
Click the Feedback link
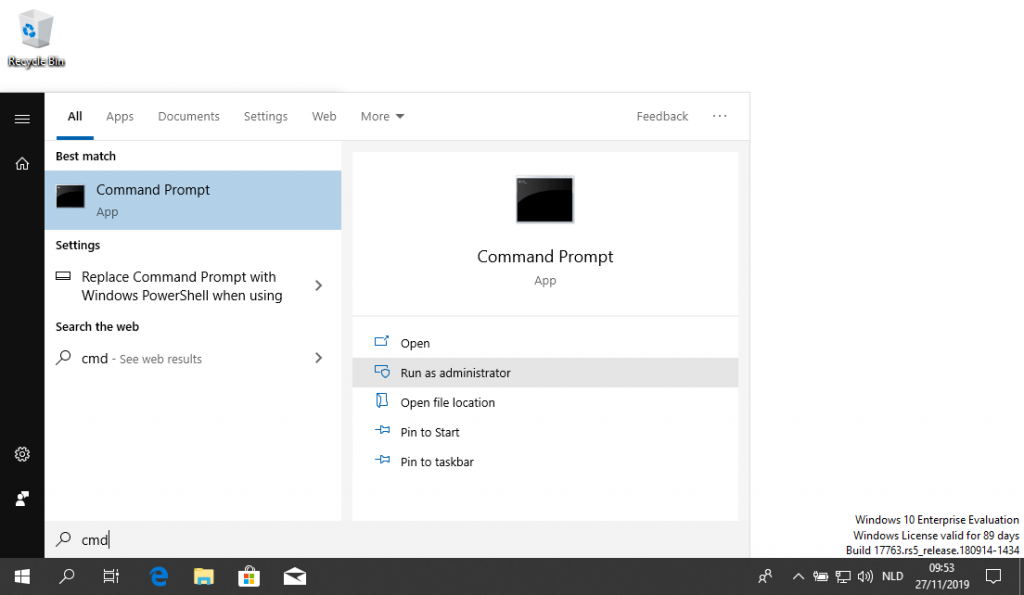(x=662, y=116)
